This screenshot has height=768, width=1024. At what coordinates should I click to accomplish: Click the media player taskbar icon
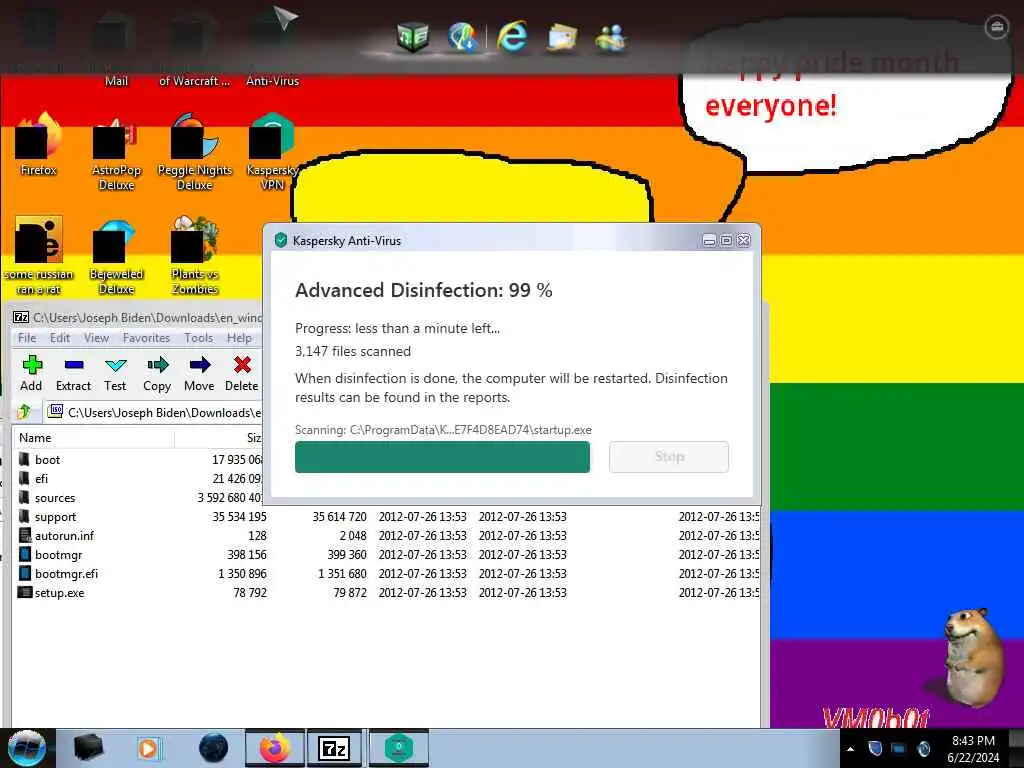tap(148, 748)
